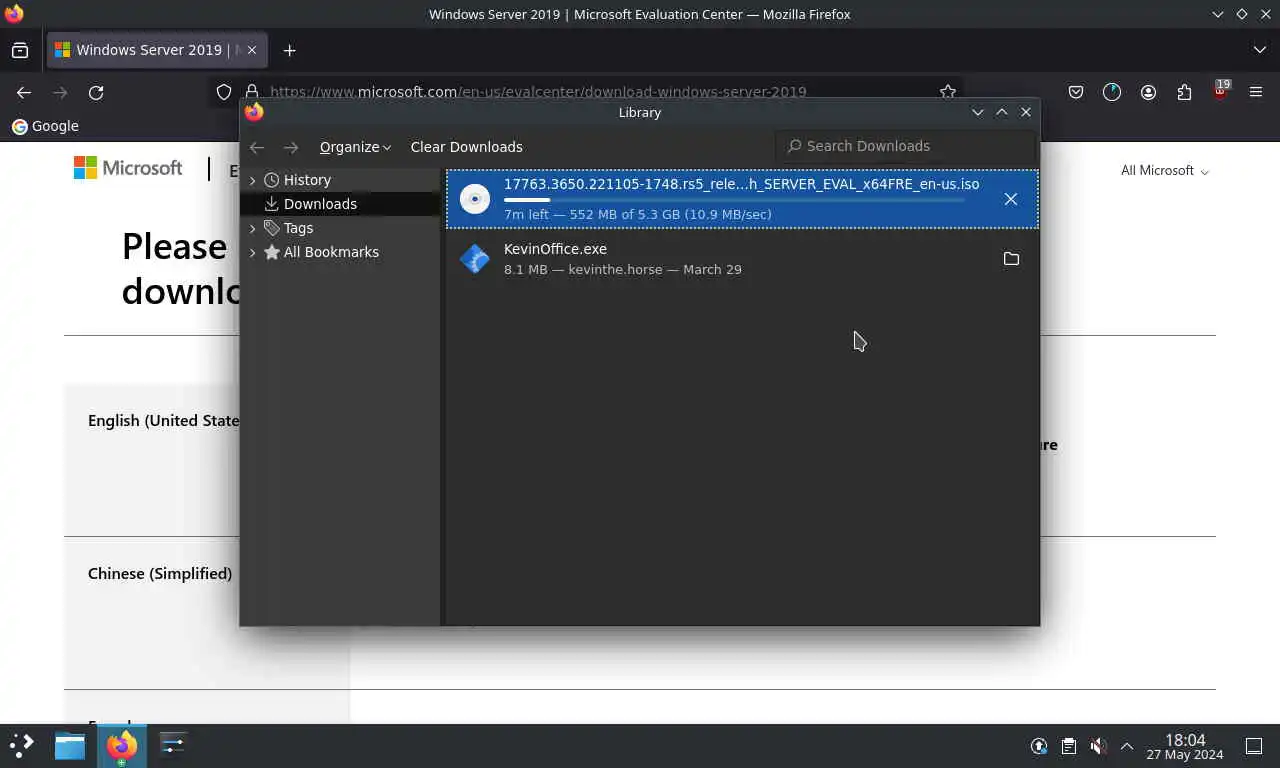Open the Organize dropdown menu
The image size is (1280, 768).
(x=355, y=147)
